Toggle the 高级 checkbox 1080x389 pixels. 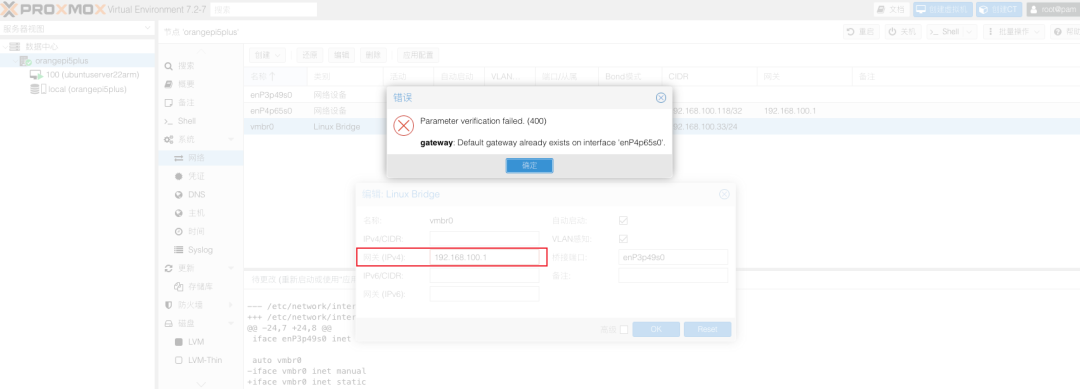click(623, 329)
